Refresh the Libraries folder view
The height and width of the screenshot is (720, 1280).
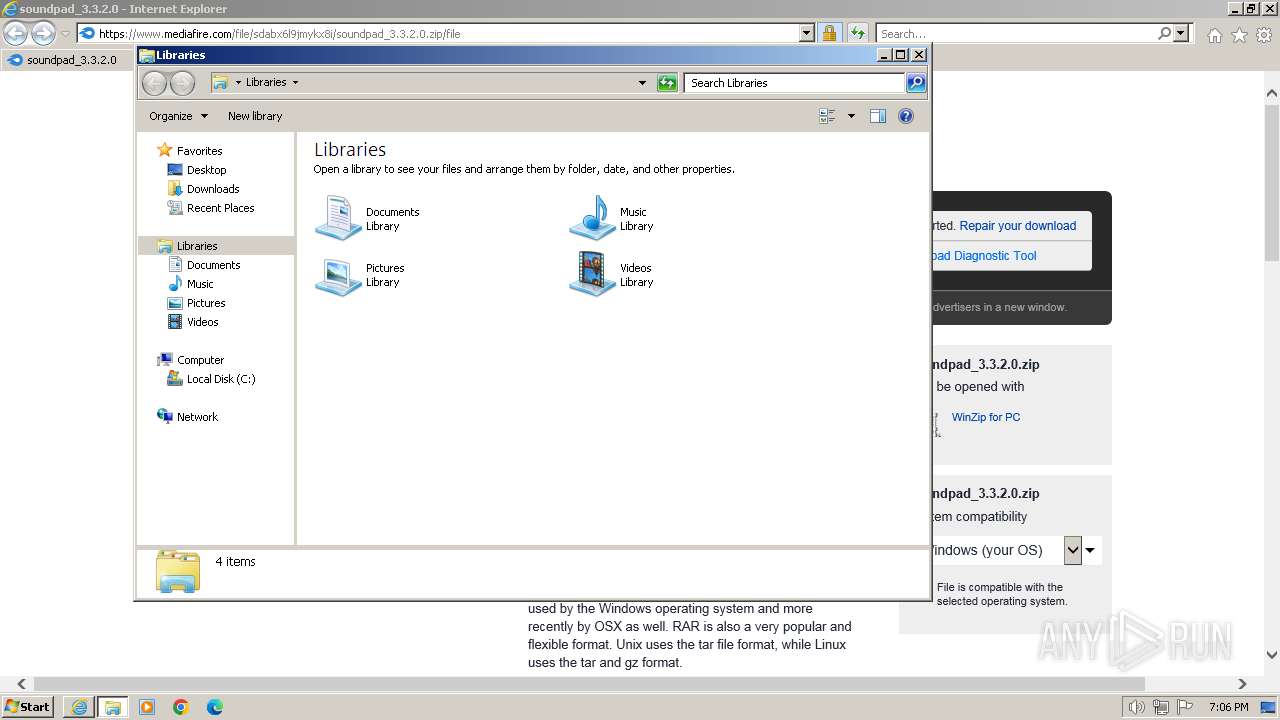667,83
